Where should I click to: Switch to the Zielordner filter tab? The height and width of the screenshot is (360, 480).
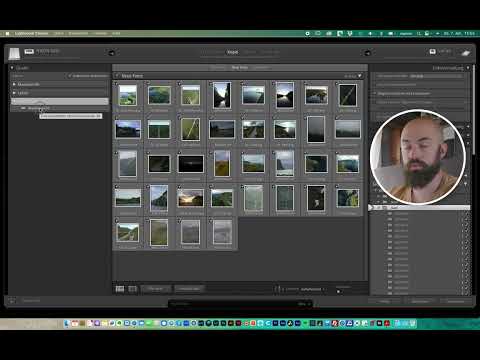(261, 68)
